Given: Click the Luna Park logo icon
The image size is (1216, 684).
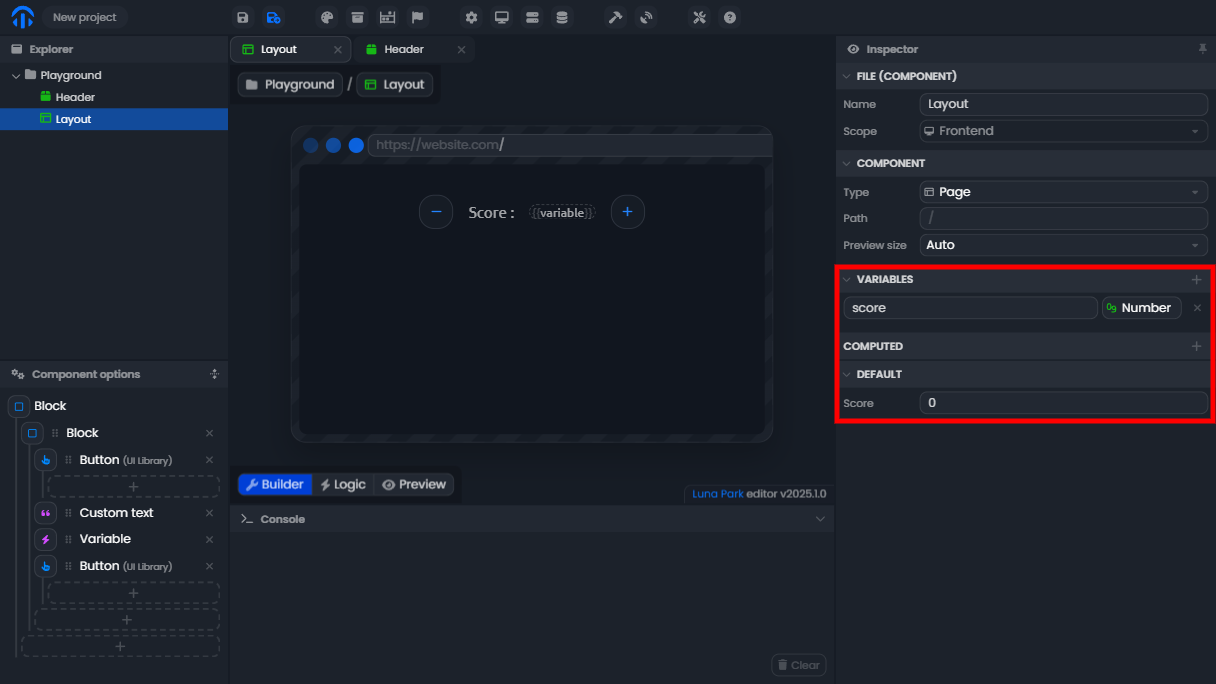Looking at the screenshot, I should [x=22, y=17].
